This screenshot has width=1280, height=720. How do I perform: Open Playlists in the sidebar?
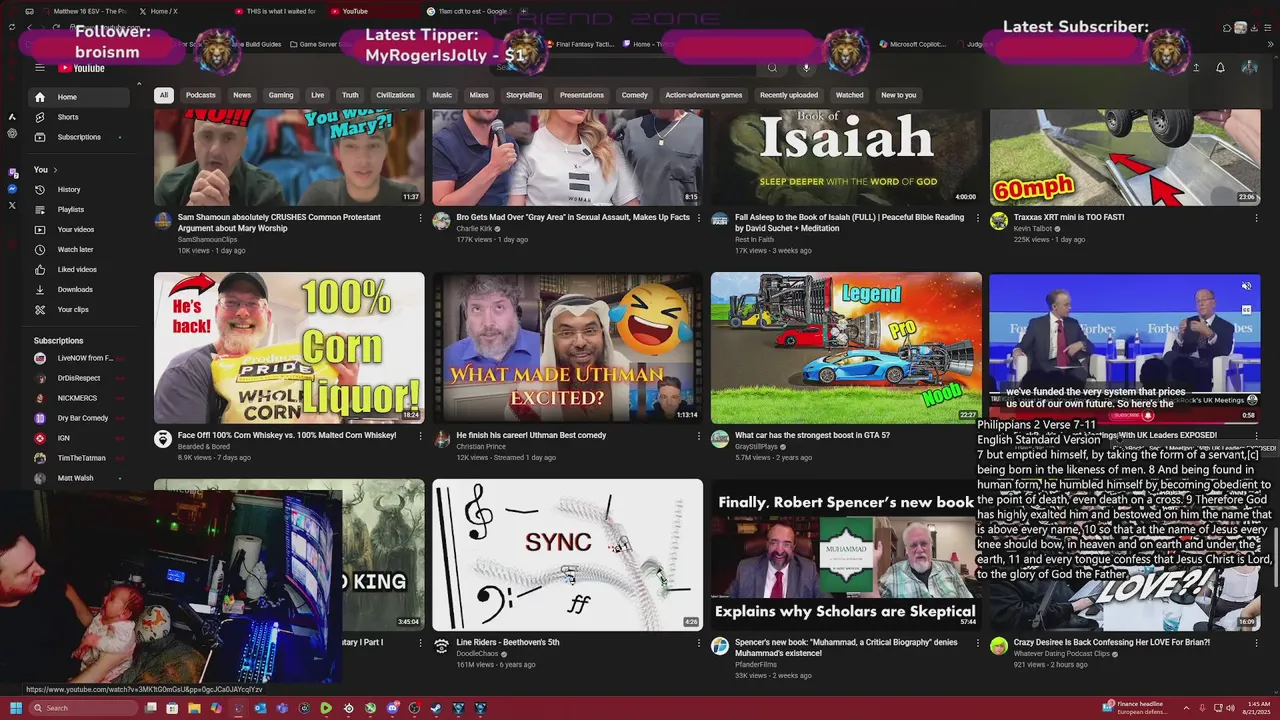click(x=79, y=209)
